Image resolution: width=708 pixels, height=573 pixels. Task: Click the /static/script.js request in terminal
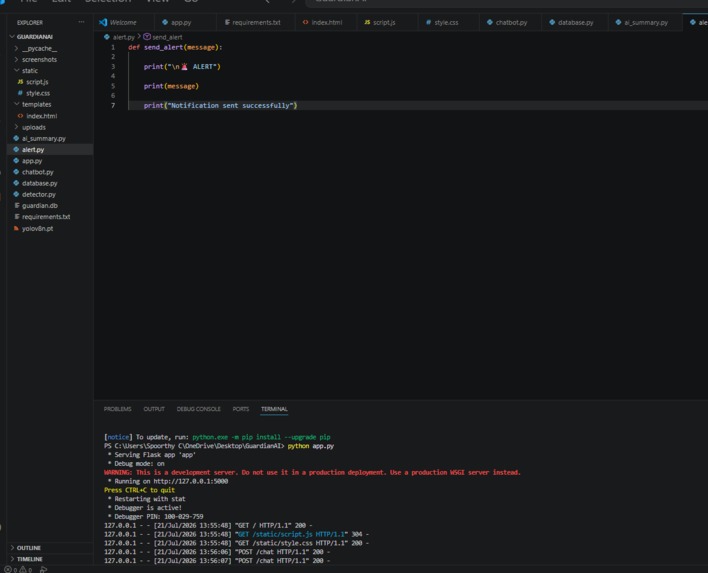291,534
